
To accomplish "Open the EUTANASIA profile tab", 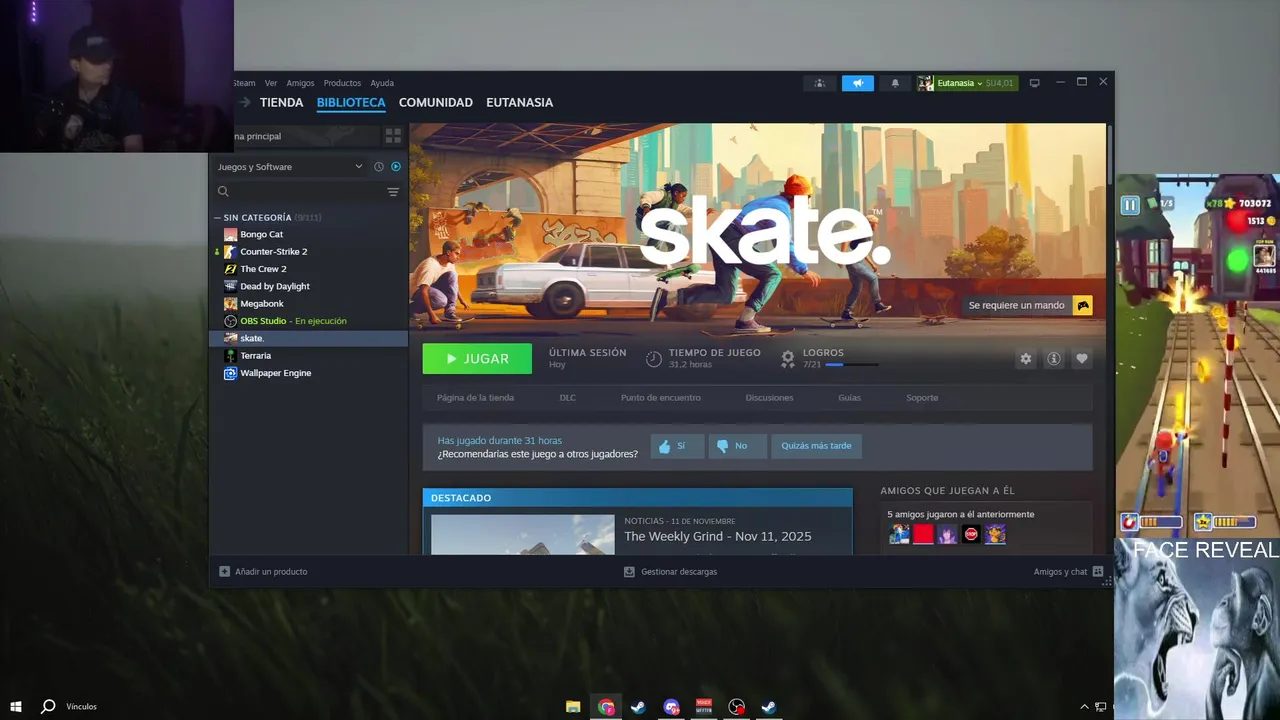I will 519,102.
